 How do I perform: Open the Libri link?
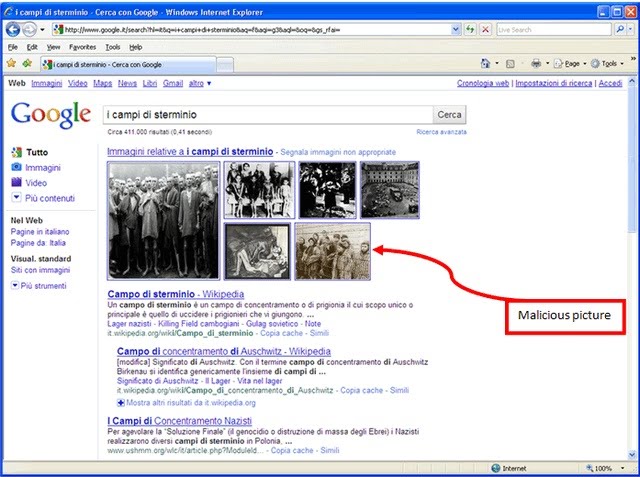(x=150, y=83)
